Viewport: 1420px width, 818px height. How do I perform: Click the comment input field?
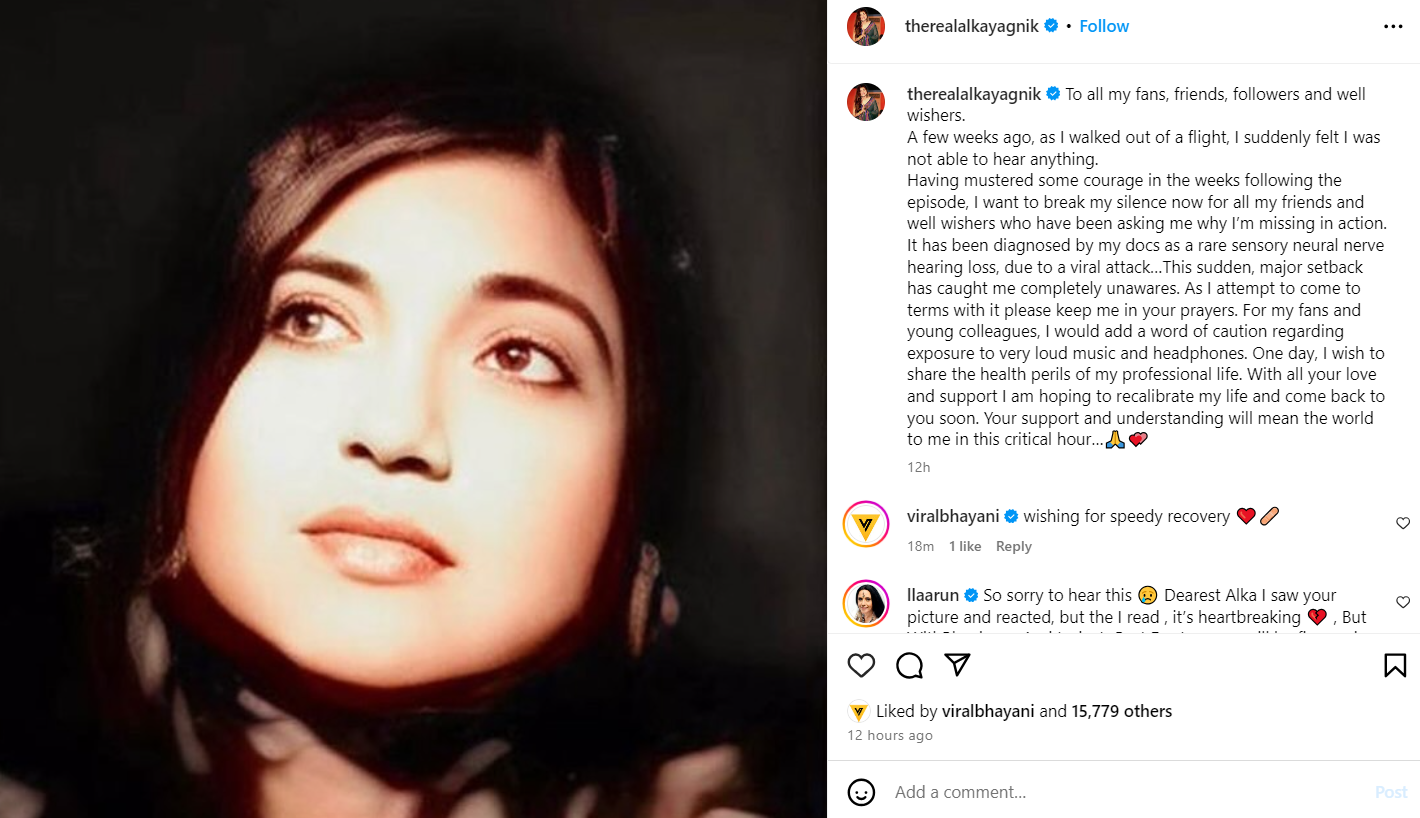(1120, 792)
